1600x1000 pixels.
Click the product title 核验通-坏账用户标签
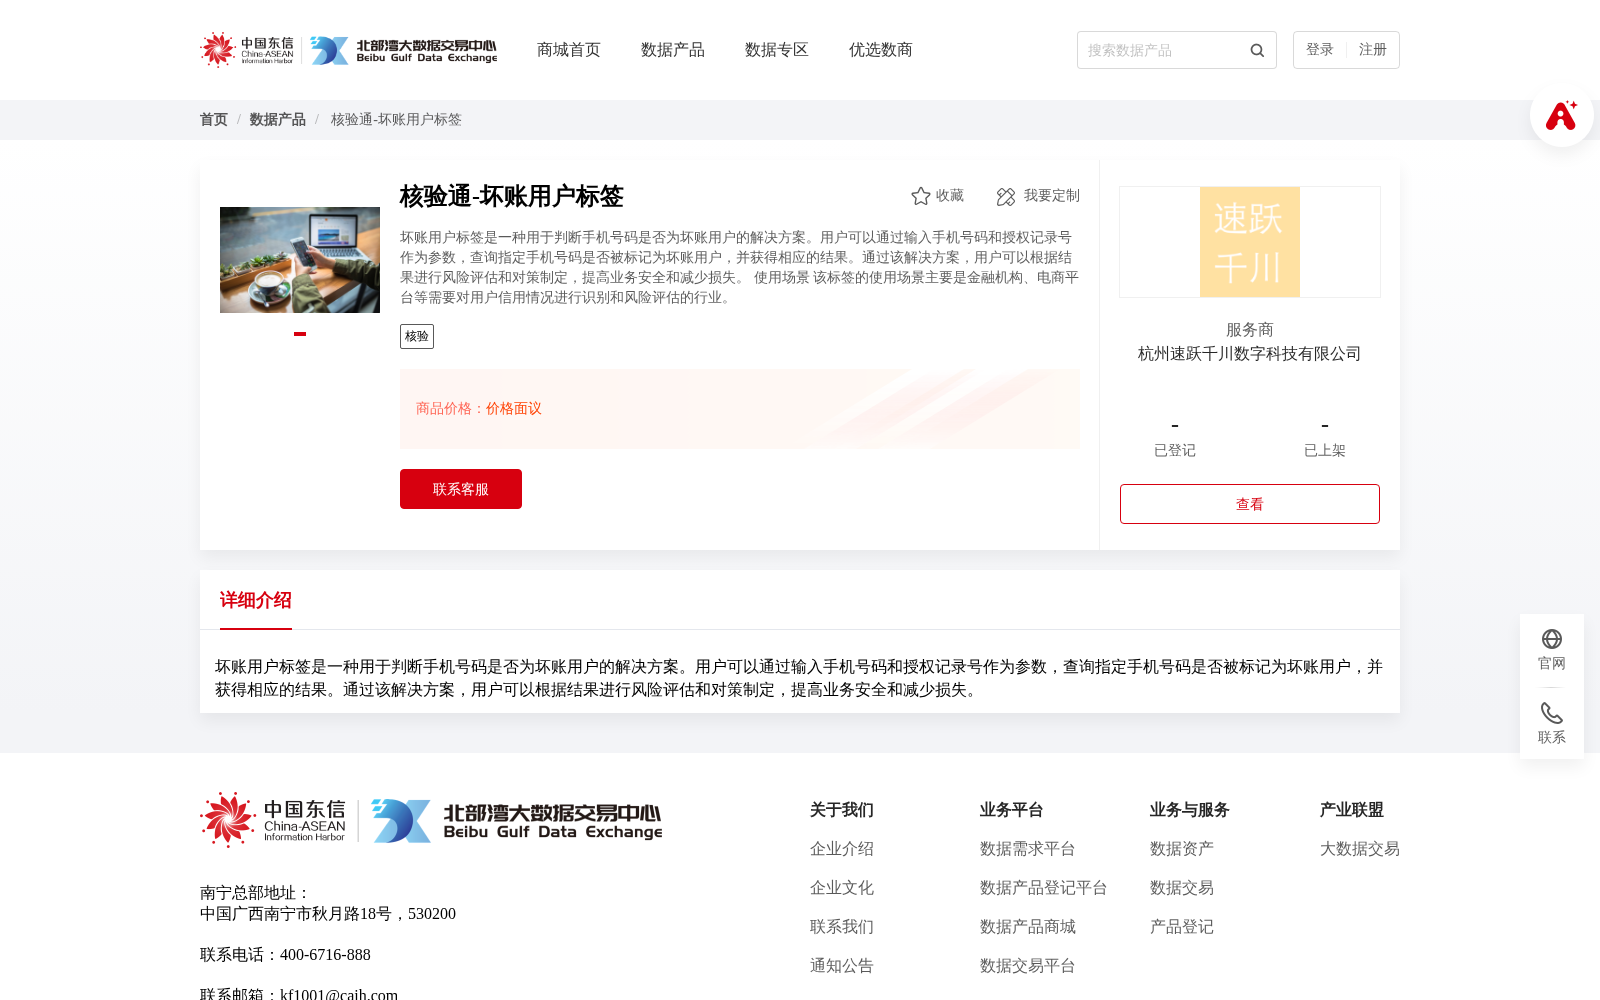[x=512, y=196]
